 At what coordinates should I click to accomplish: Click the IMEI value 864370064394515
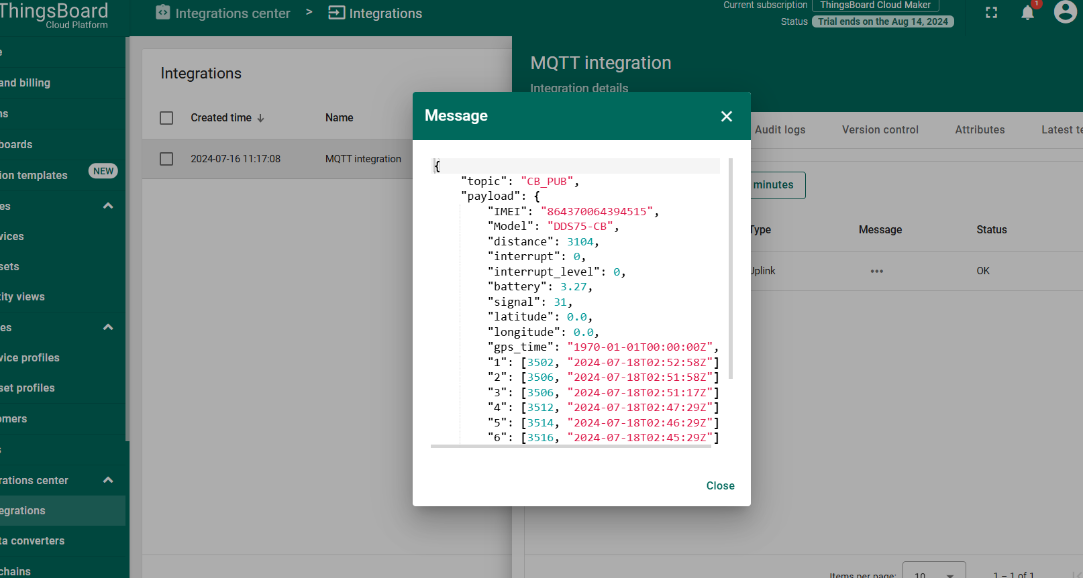click(596, 211)
